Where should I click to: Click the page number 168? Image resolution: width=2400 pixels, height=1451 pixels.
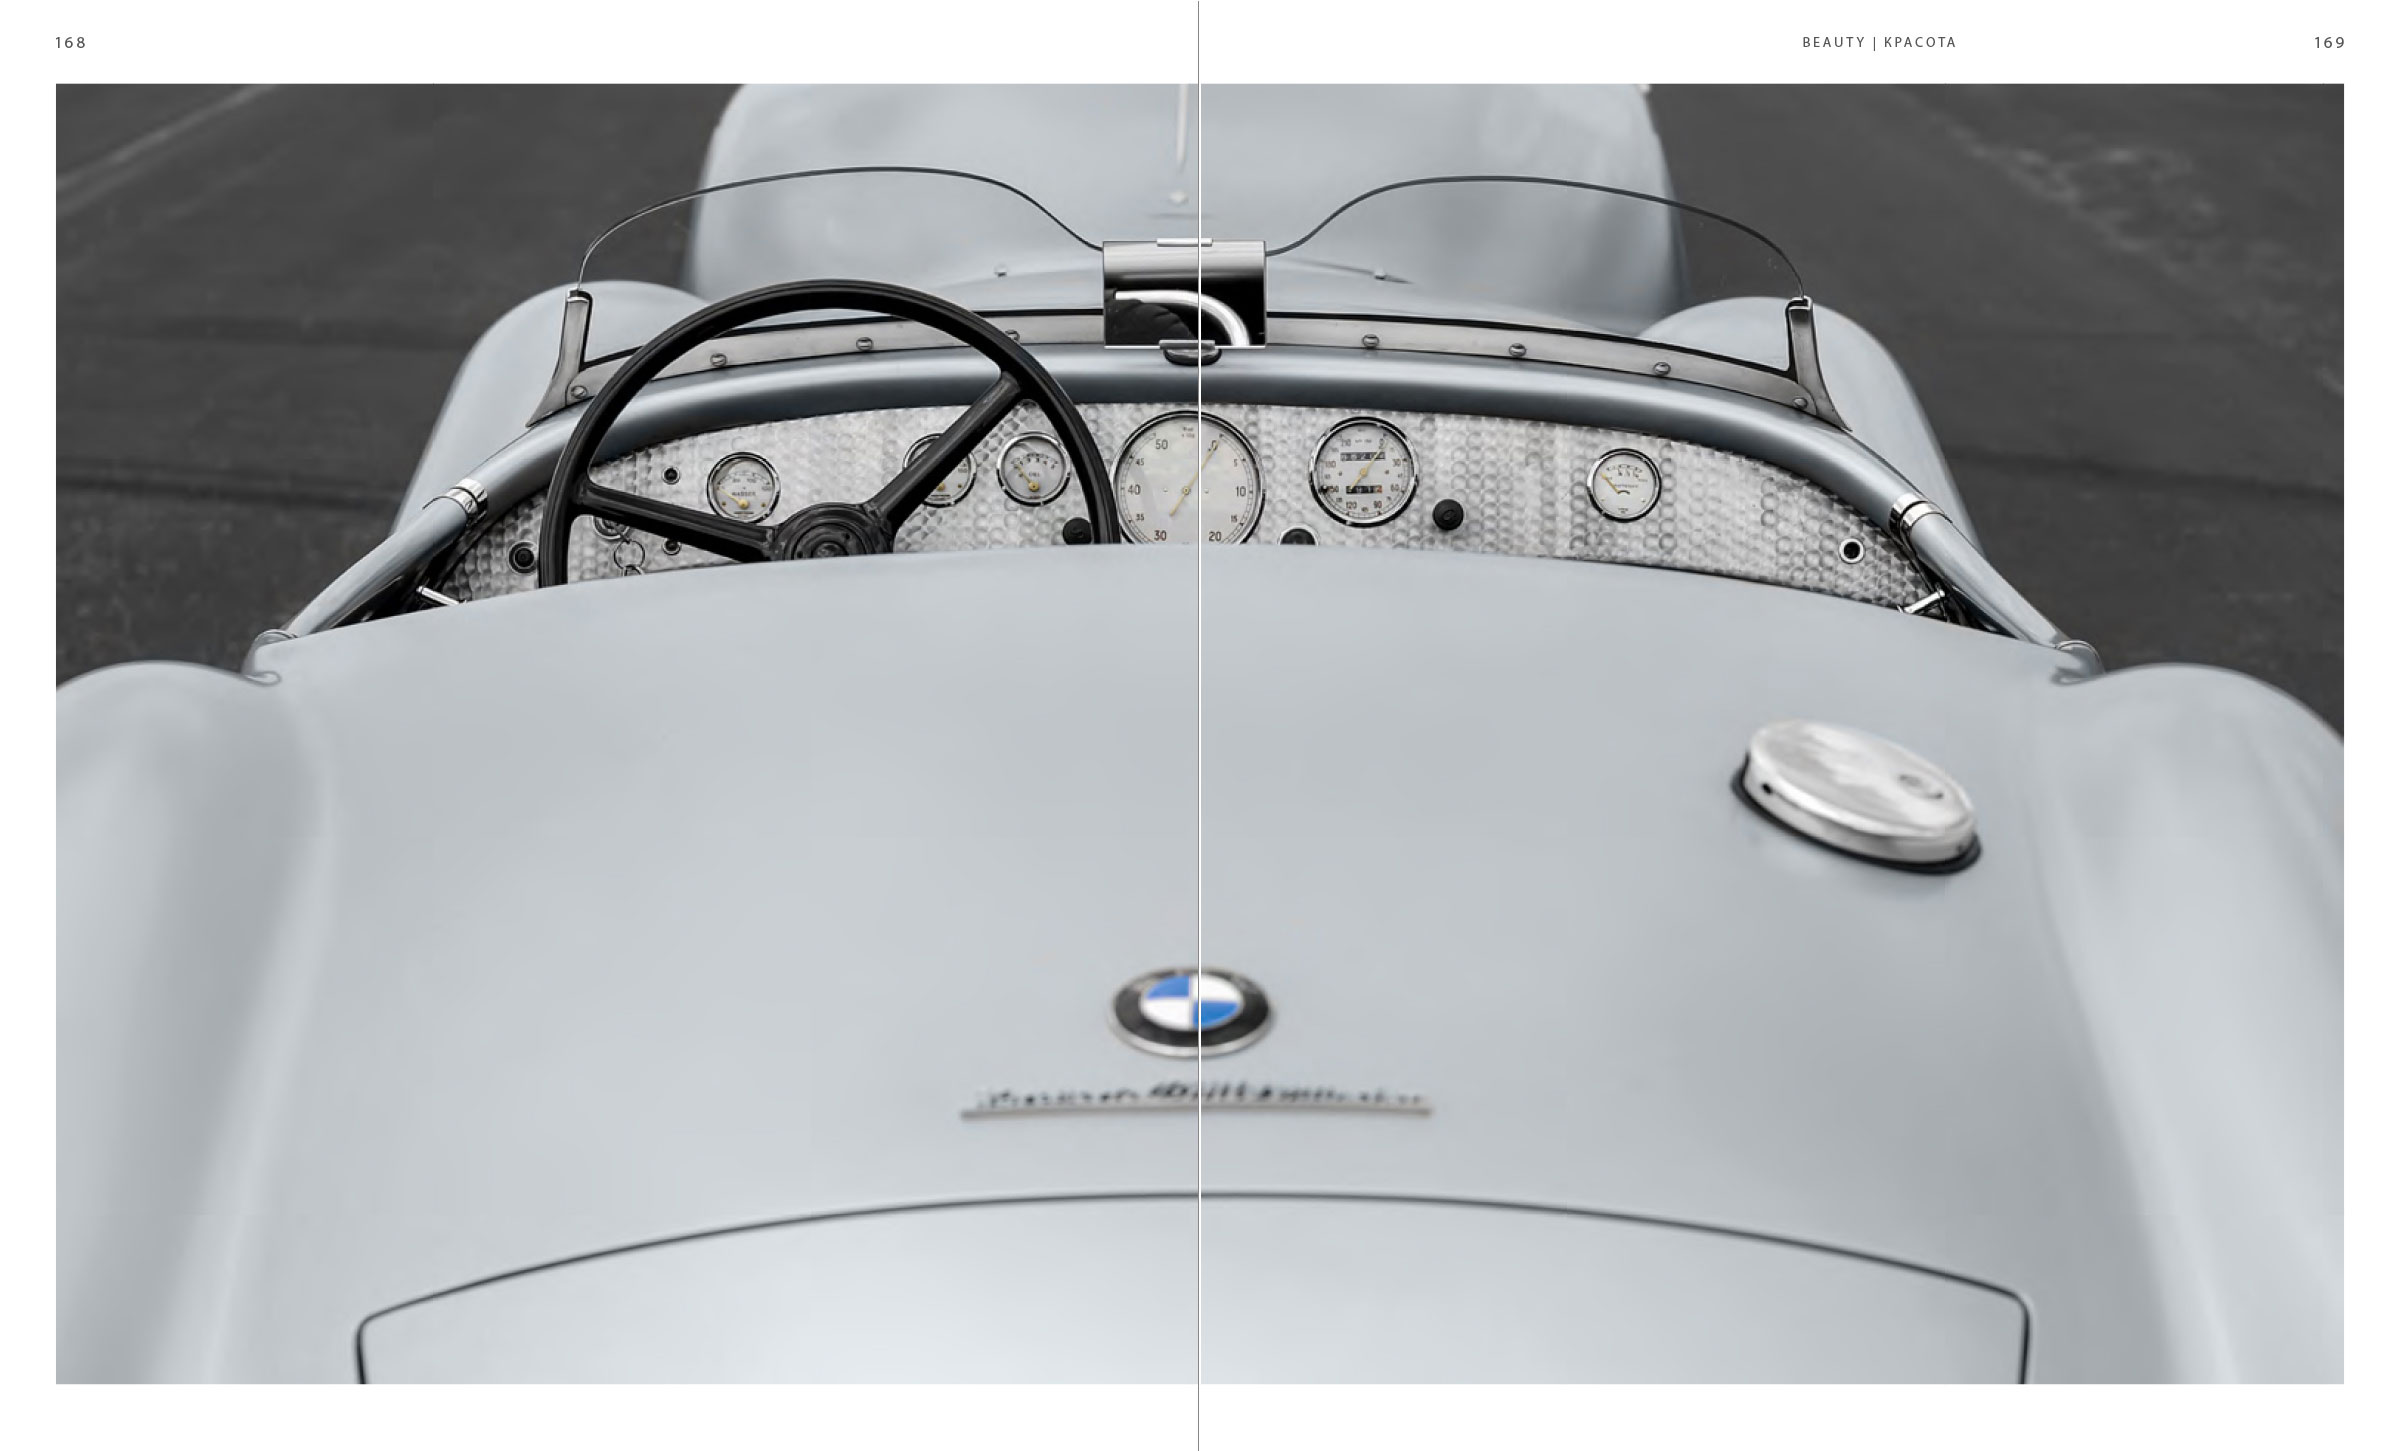coord(71,43)
